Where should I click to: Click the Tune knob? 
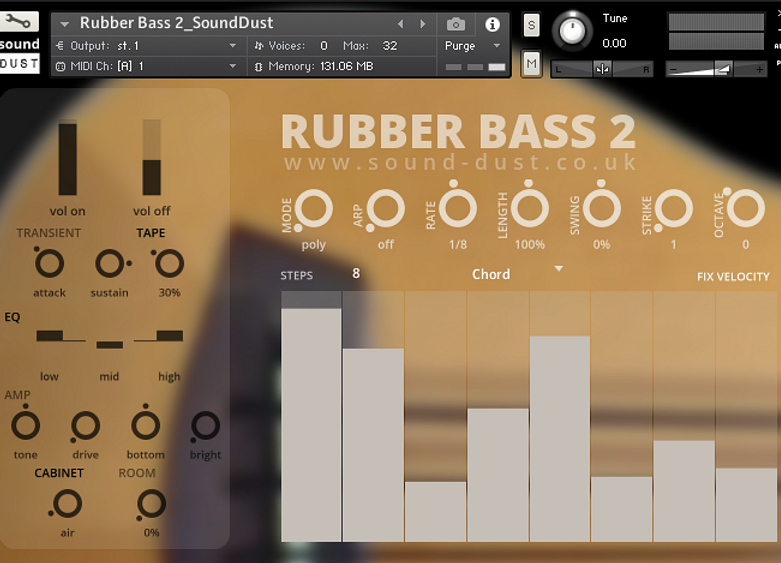point(572,30)
